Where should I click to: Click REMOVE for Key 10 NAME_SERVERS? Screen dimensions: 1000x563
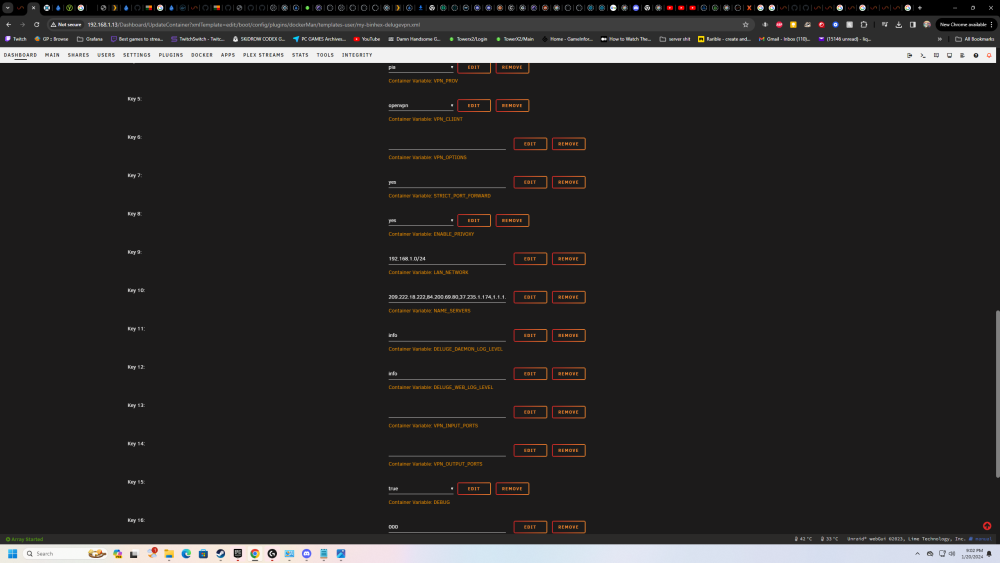tap(568, 297)
